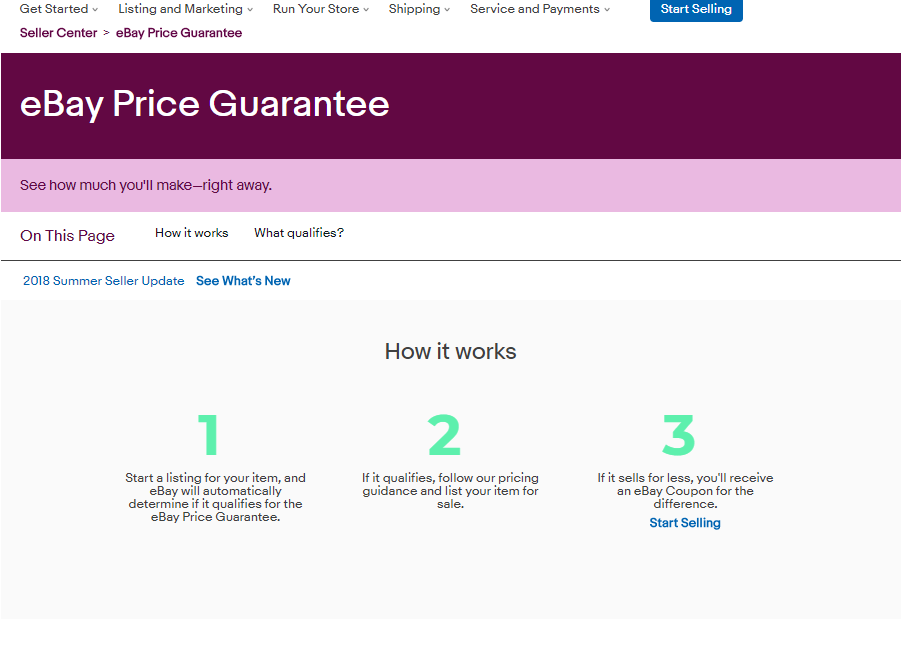Open the Shipping menu
This screenshot has height=657, width=901.
coord(419,9)
